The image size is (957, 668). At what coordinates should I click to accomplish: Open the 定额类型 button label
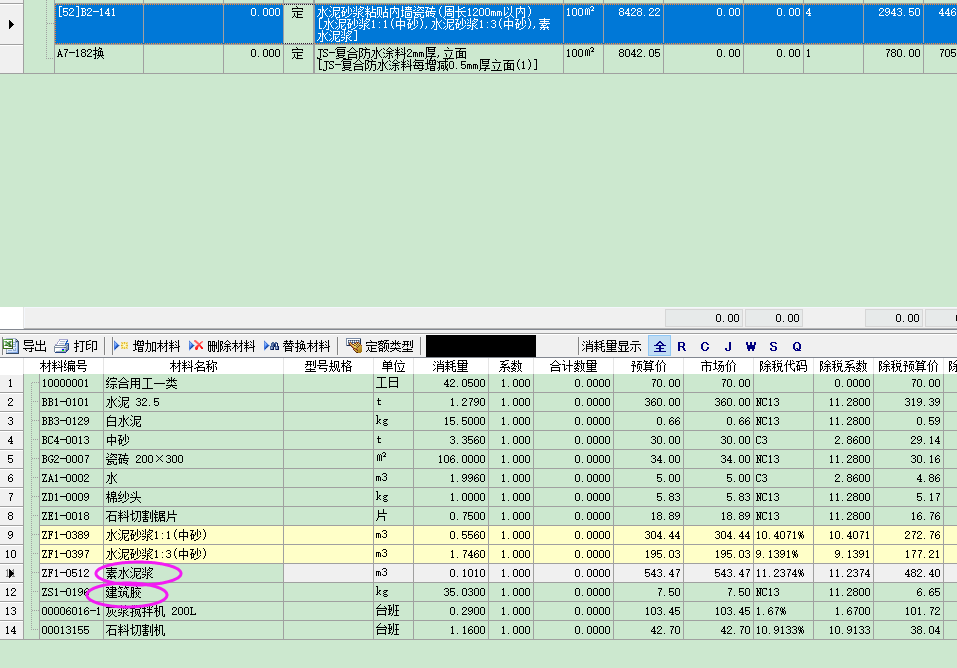(x=389, y=347)
